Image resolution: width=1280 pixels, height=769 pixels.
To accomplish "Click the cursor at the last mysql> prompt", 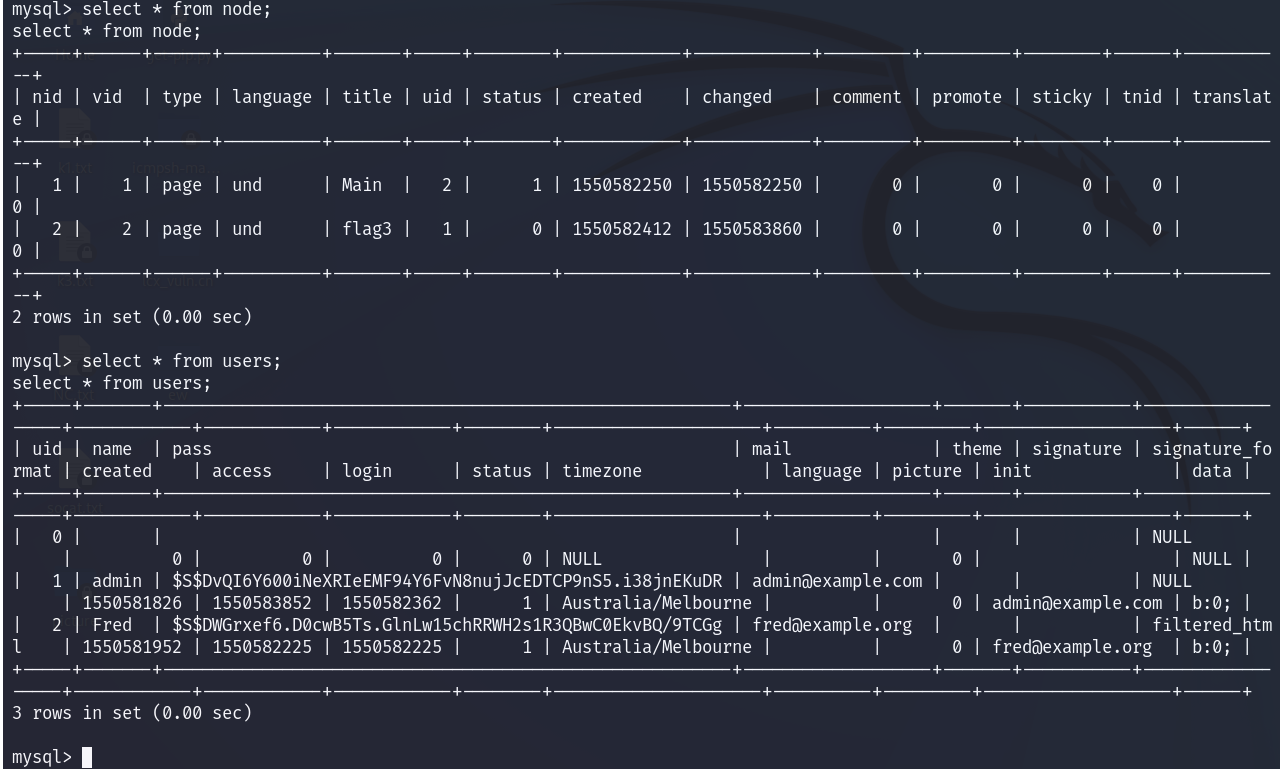I will [x=87, y=757].
